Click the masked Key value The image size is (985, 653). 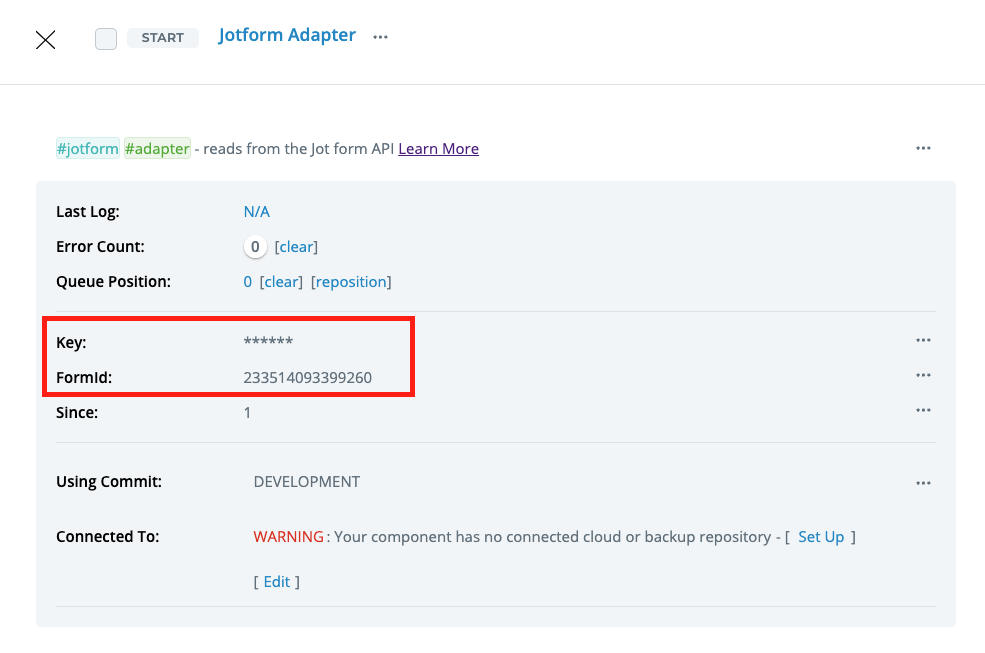pyautogui.click(x=268, y=341)
